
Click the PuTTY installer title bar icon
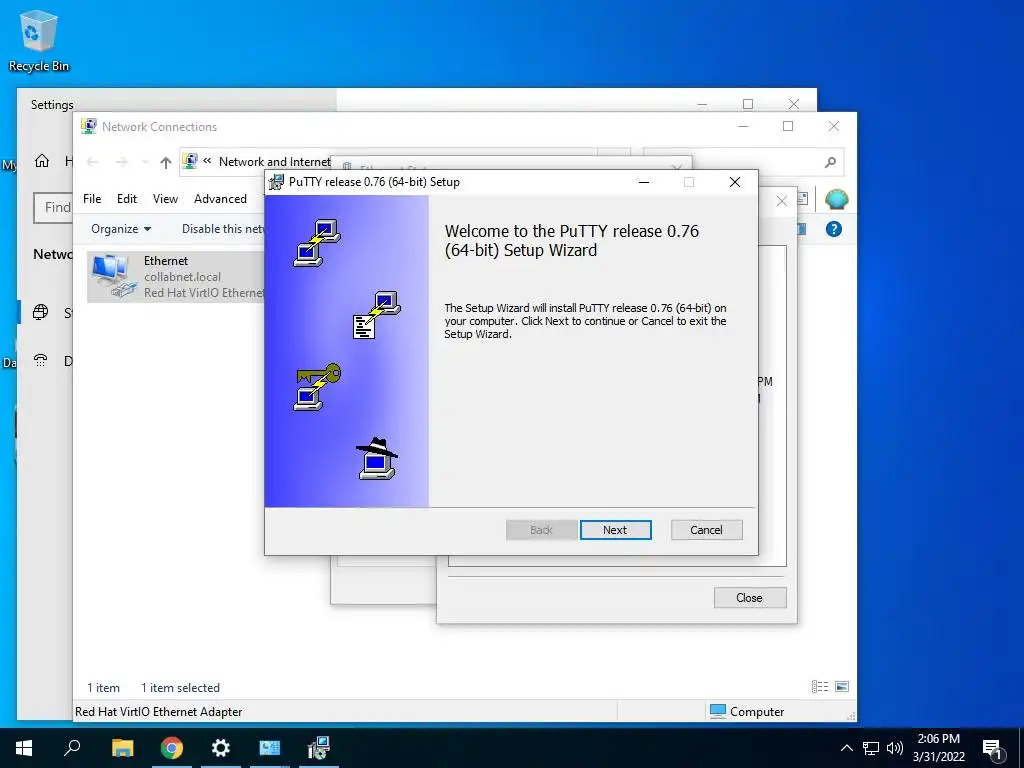coord(276,182)
